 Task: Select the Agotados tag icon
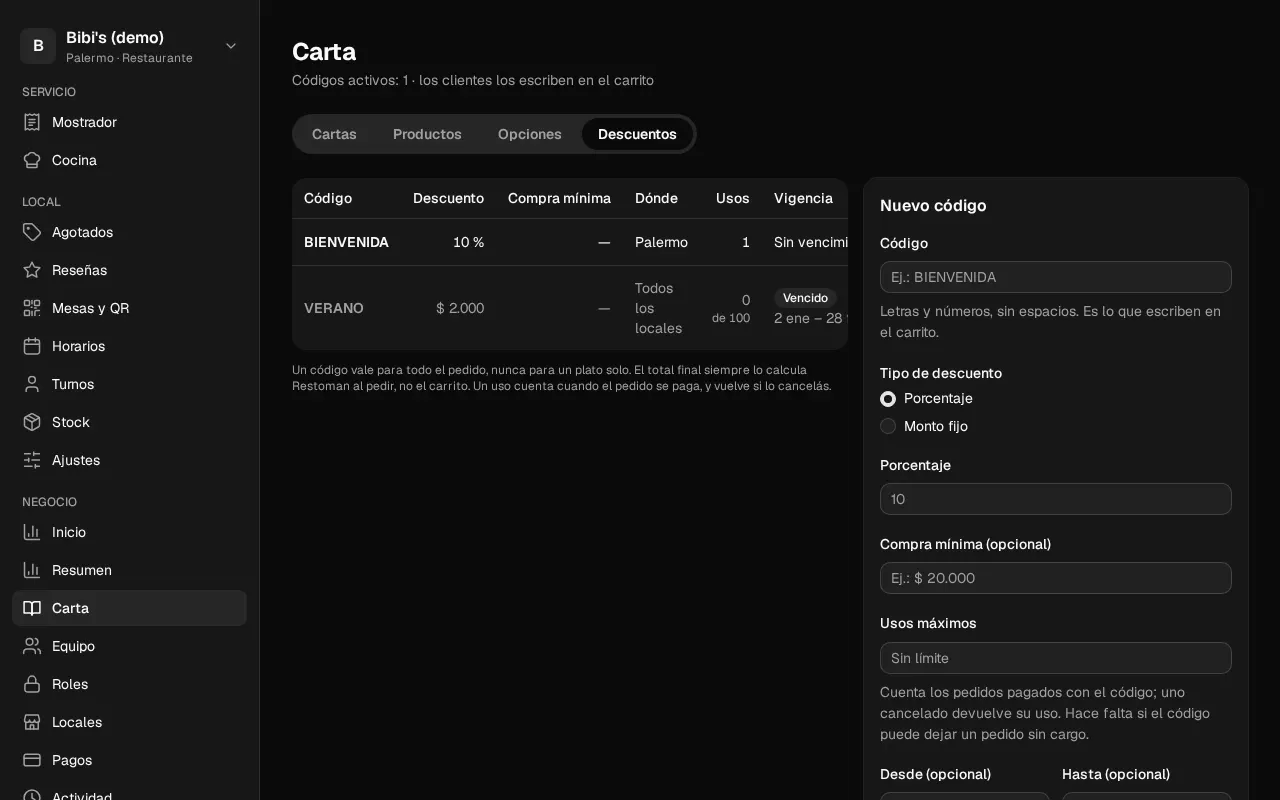point(32,232)
